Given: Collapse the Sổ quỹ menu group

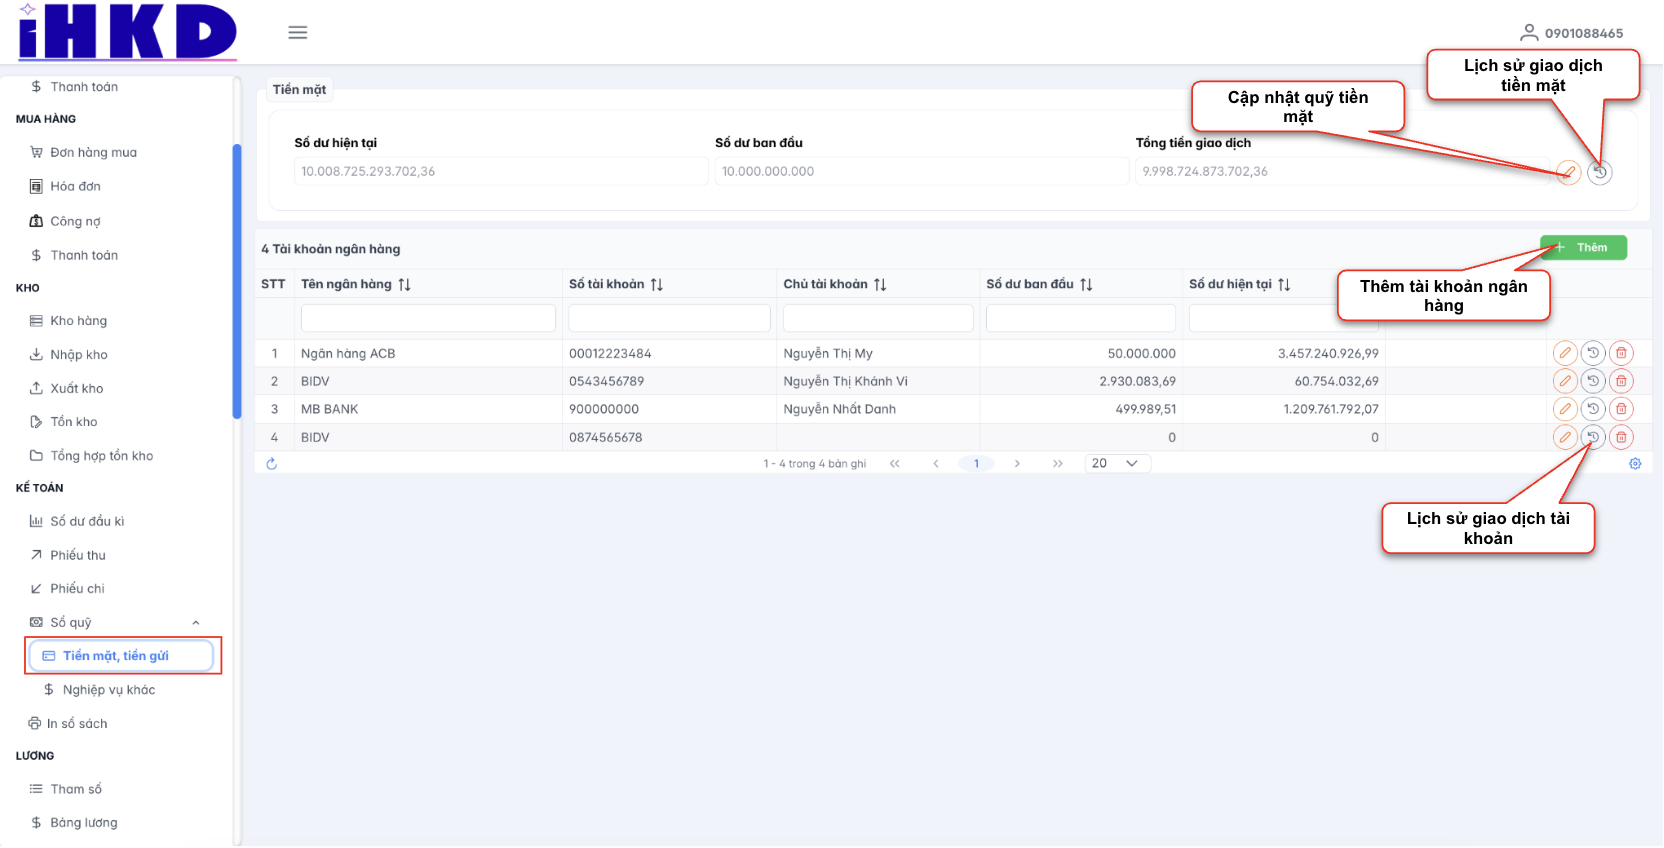Looking at the screenshot, I should (x=196, y=623).
